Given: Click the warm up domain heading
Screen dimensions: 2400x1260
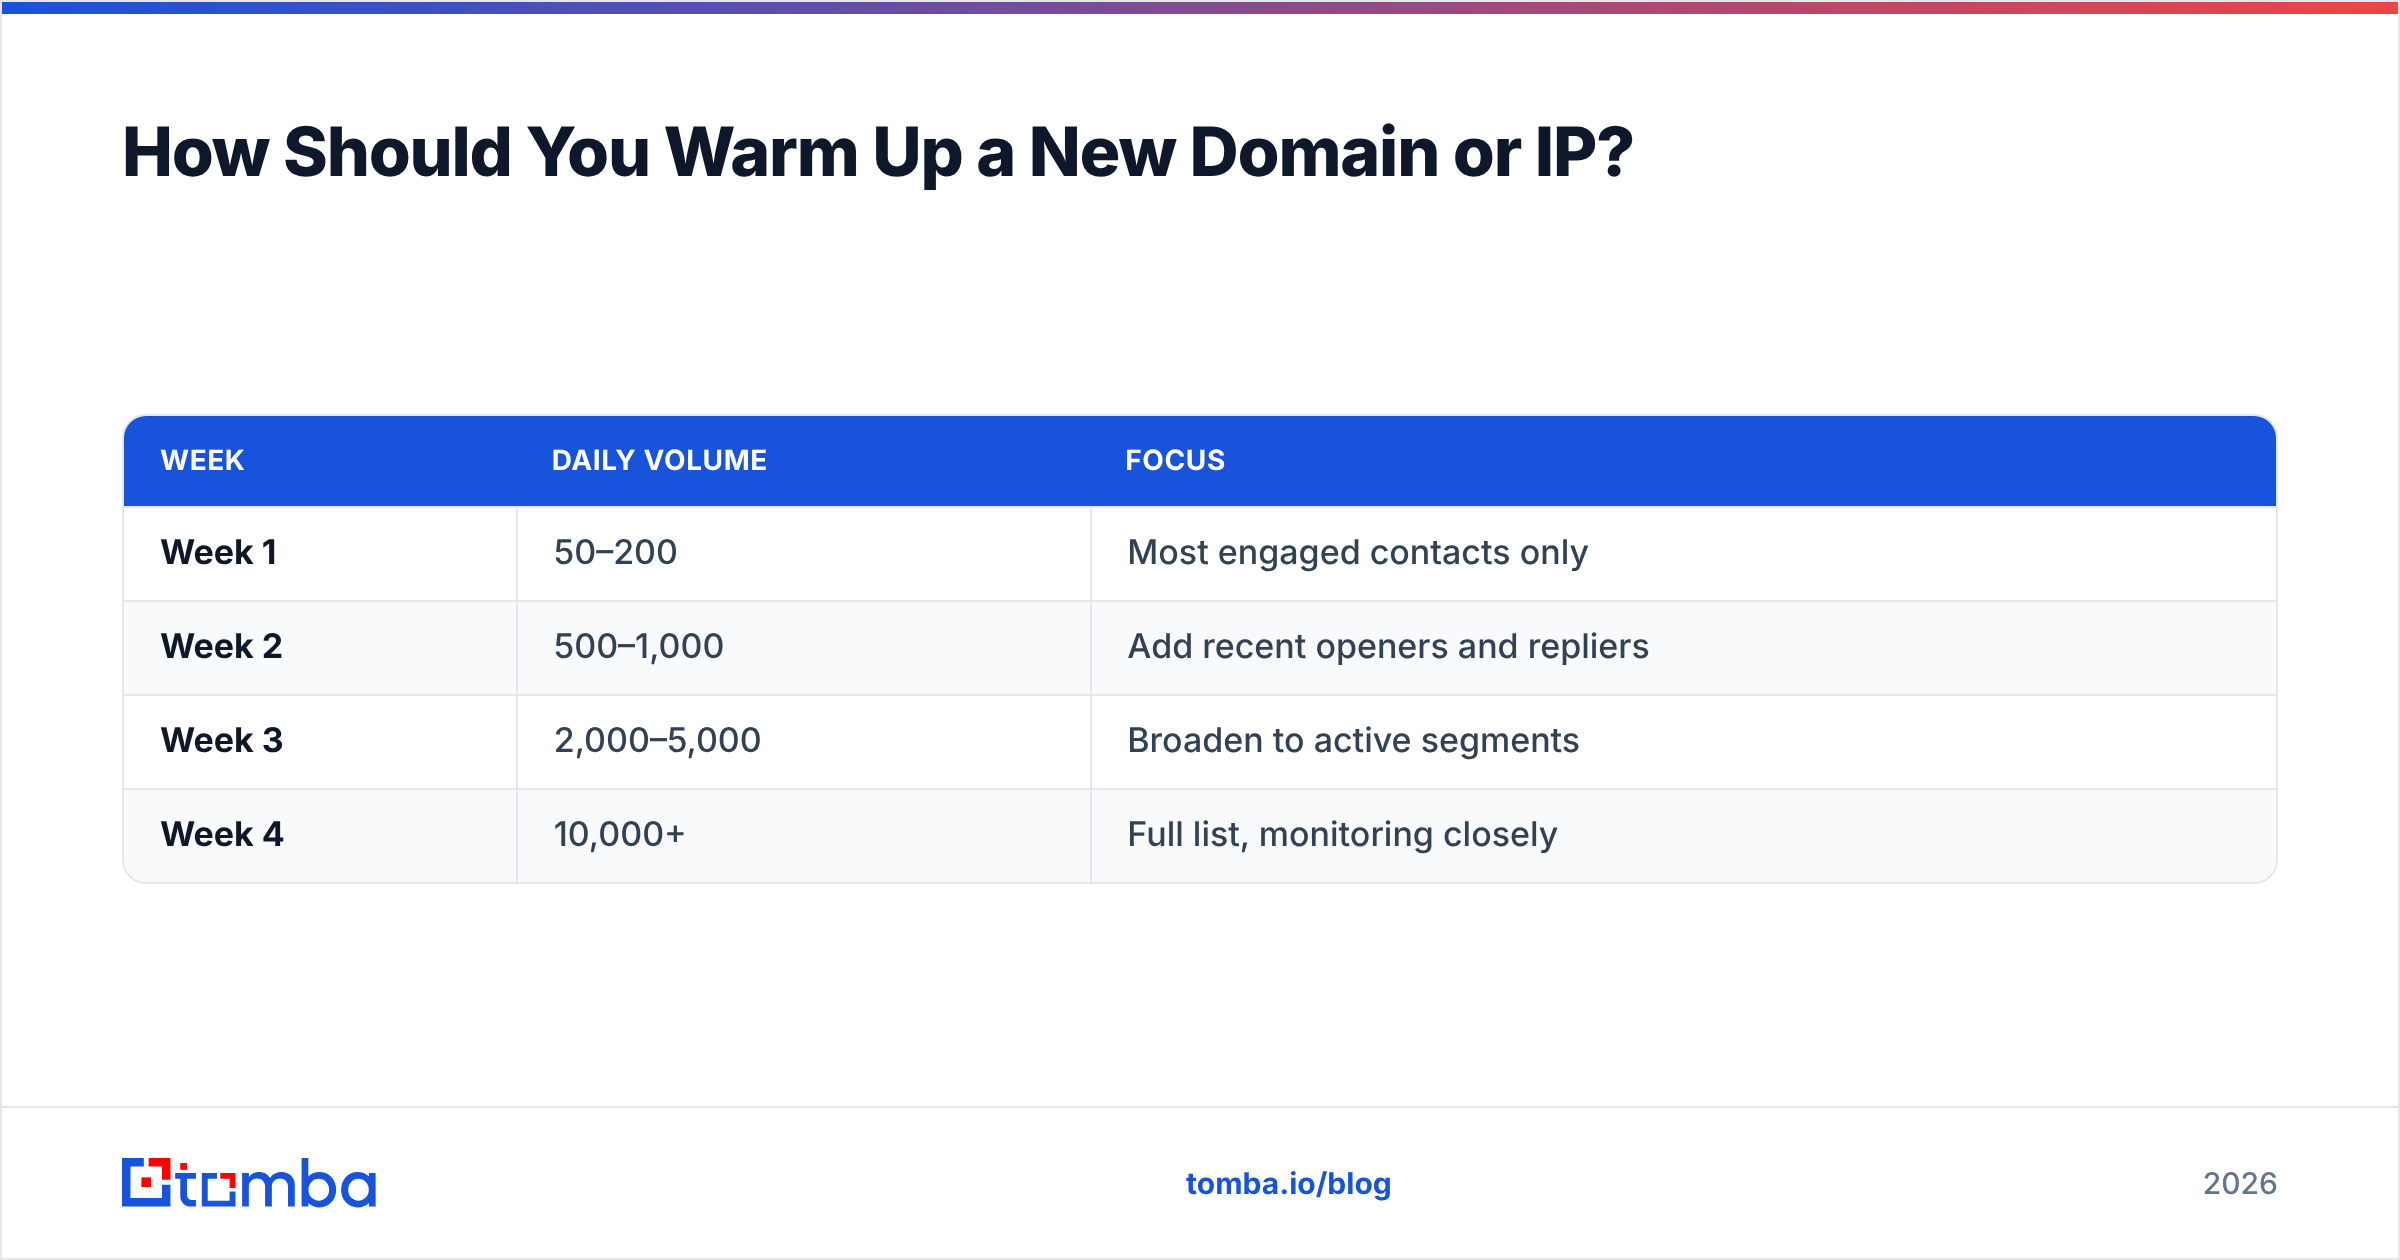Looking at the screenshot, I should (x=877, y=153).
